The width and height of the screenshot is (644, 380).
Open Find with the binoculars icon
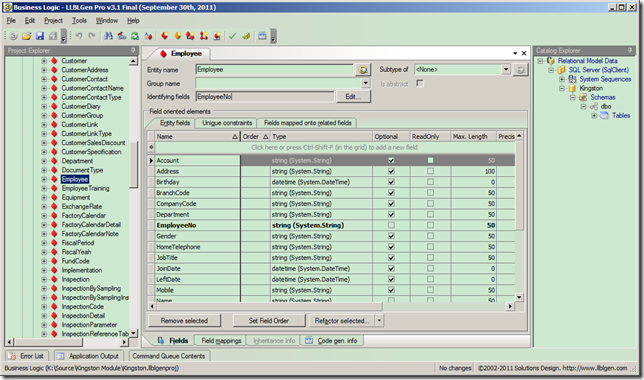(108, 36)
